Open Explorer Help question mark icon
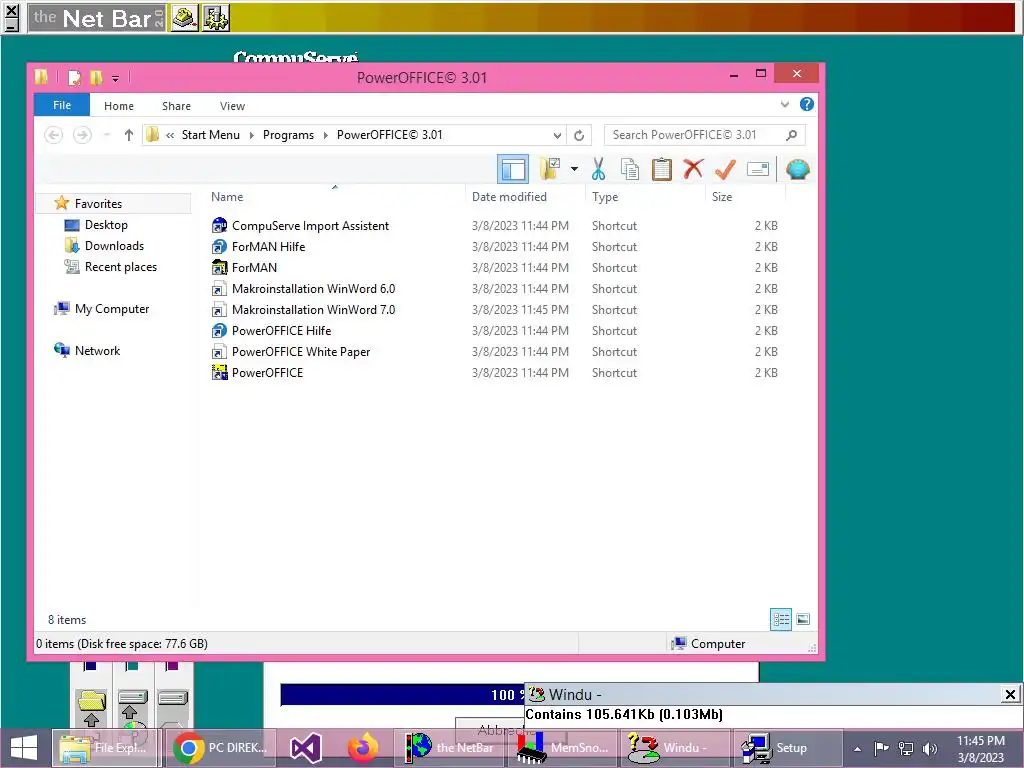Image resolution: width=1024 pixels, height=768 pixels. pyautogui.click(x=807, y=104)
